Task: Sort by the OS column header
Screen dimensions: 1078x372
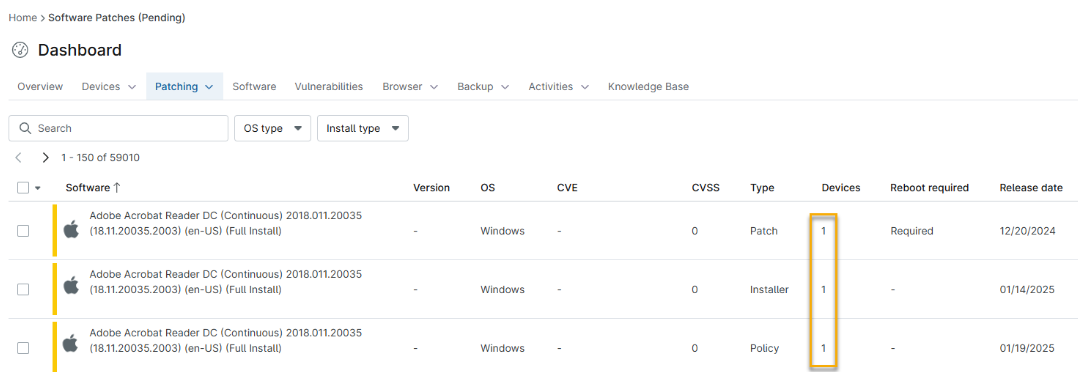Action: pyautogui.click(x=487, y=187)
